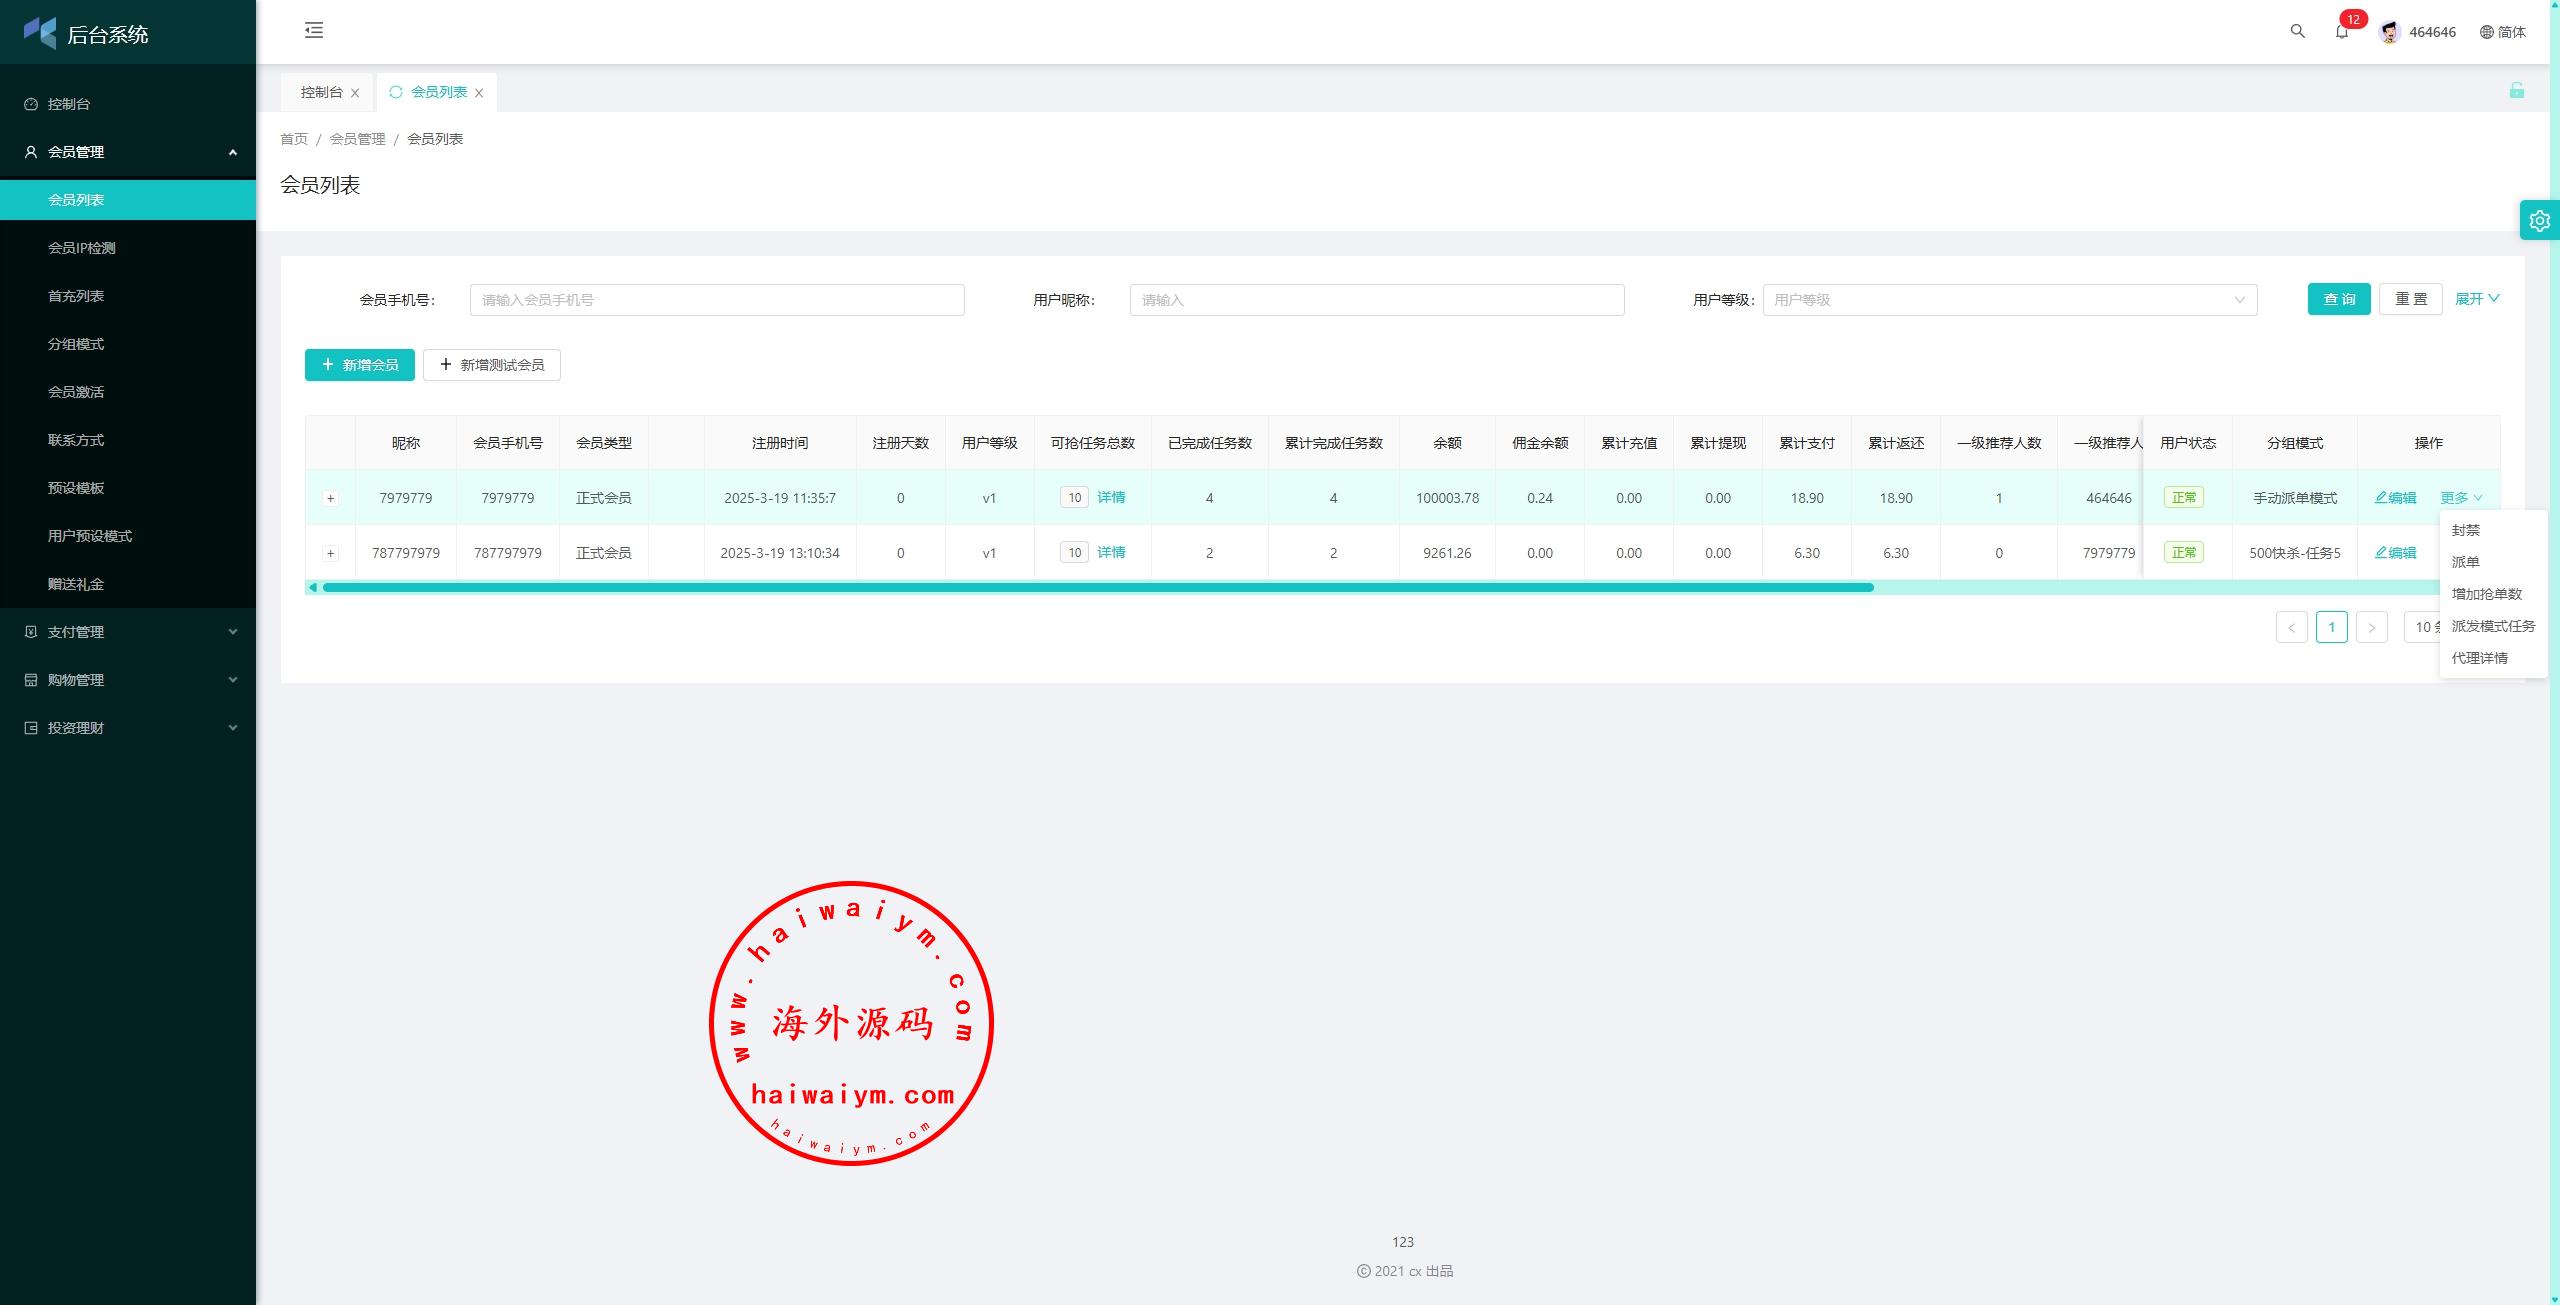Viewport: 2560px width, 1305px height.
Task: Open the 用户等级 dropdown
Action: pos(2008,300)
